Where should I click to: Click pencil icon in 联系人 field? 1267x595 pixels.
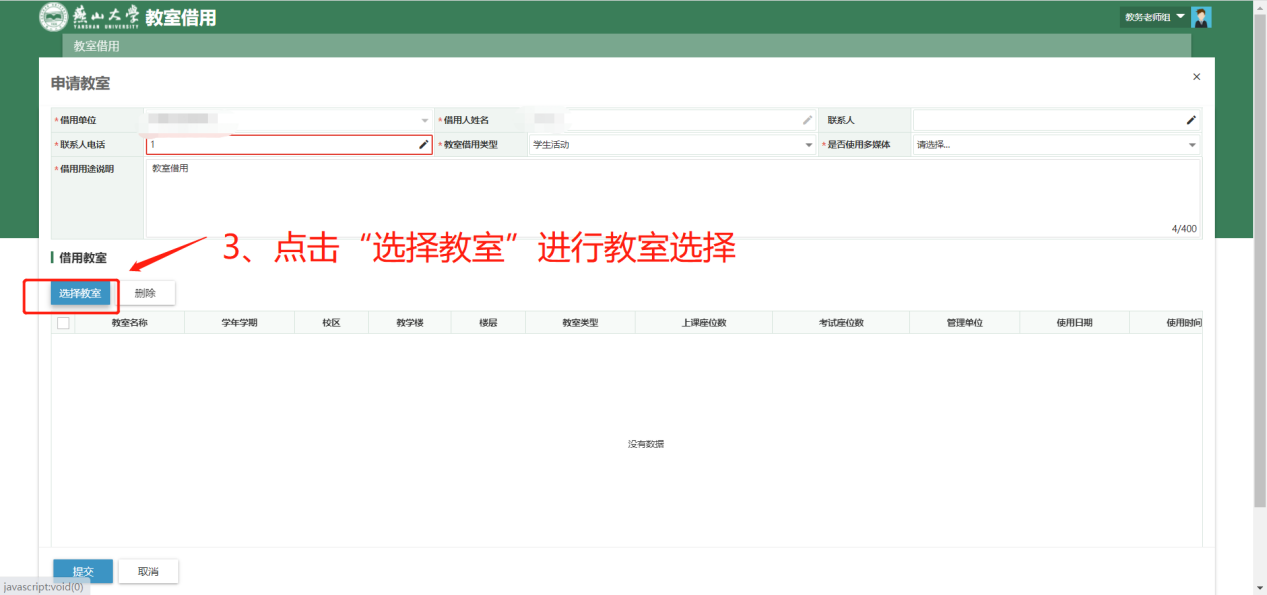click(x=1191, y=120)
